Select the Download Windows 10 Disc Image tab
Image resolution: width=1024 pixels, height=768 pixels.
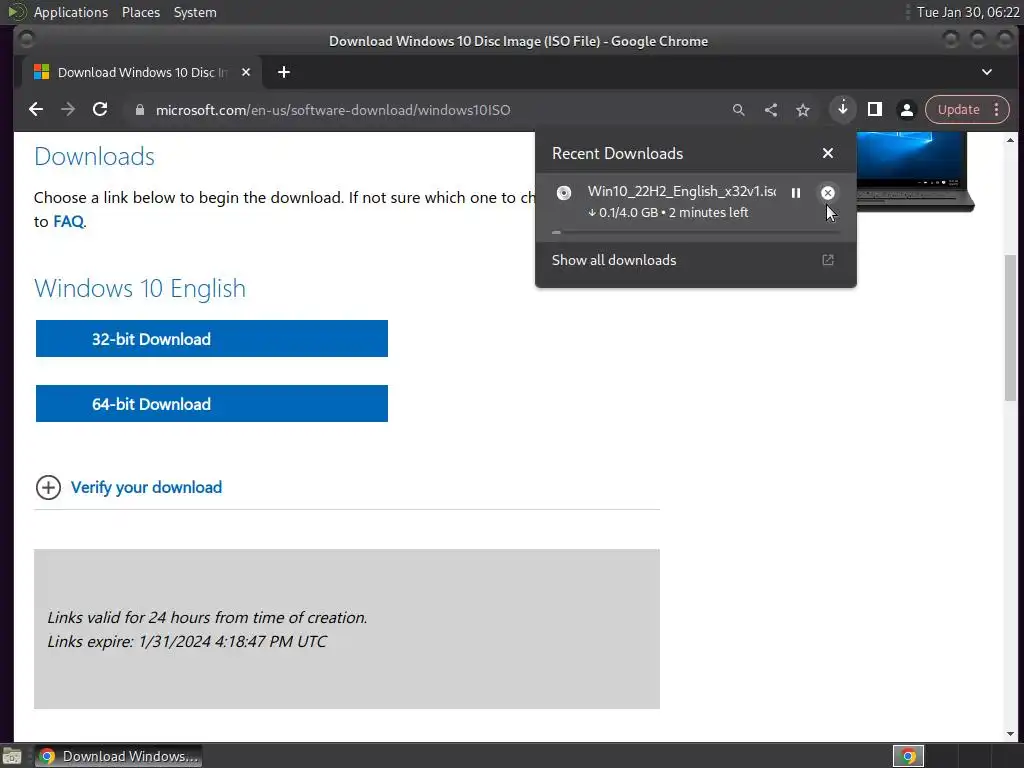pos(142,72)
